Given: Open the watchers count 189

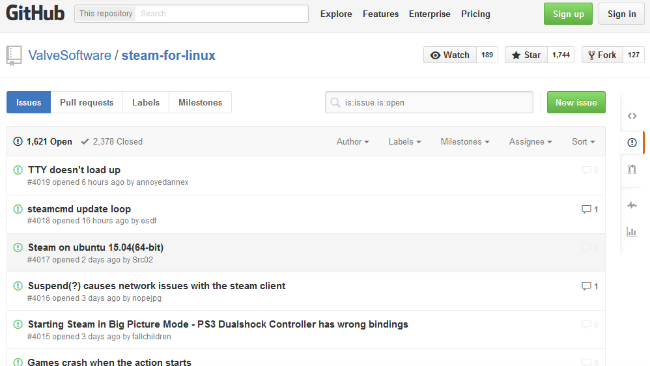Looking at the screenshot, I should pyautogui.click(x=487, y=55).
